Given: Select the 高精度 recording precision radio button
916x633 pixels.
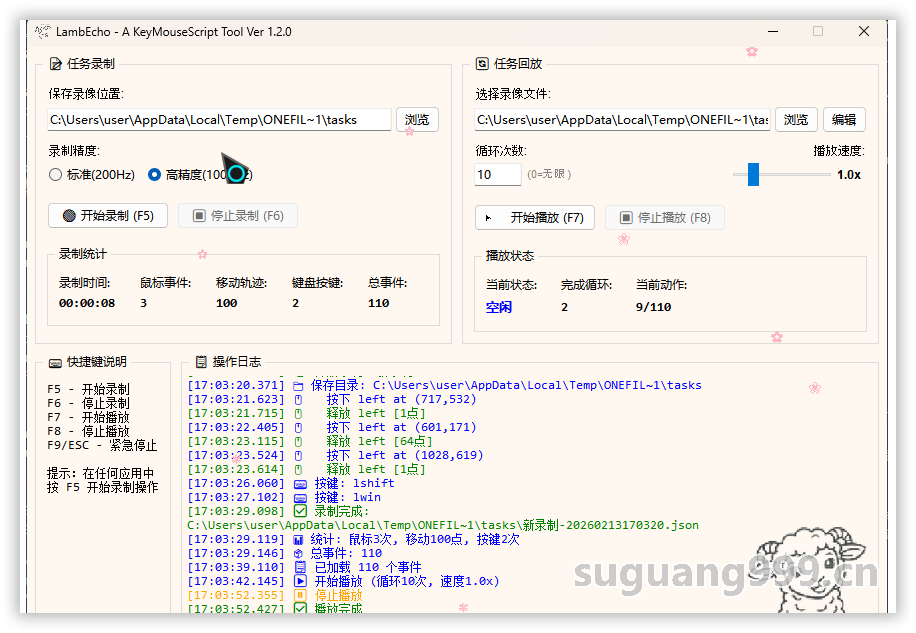Looking at the screenshot, I should click(154, 175).
